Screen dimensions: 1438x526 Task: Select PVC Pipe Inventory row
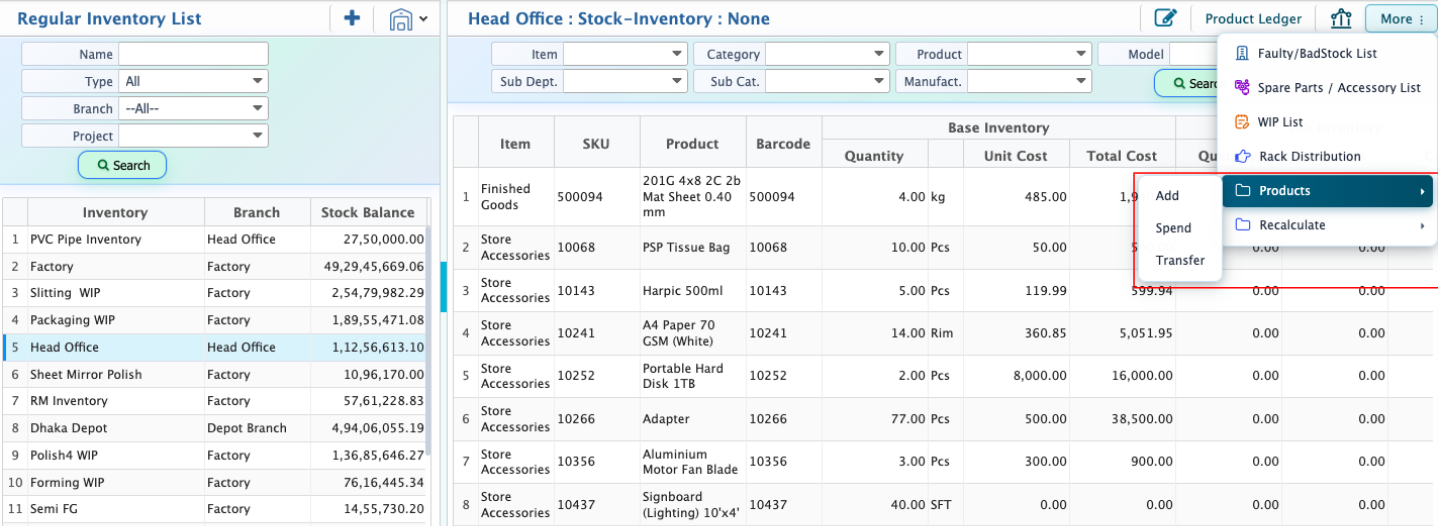pyautogui.click(x=214, y=239)
